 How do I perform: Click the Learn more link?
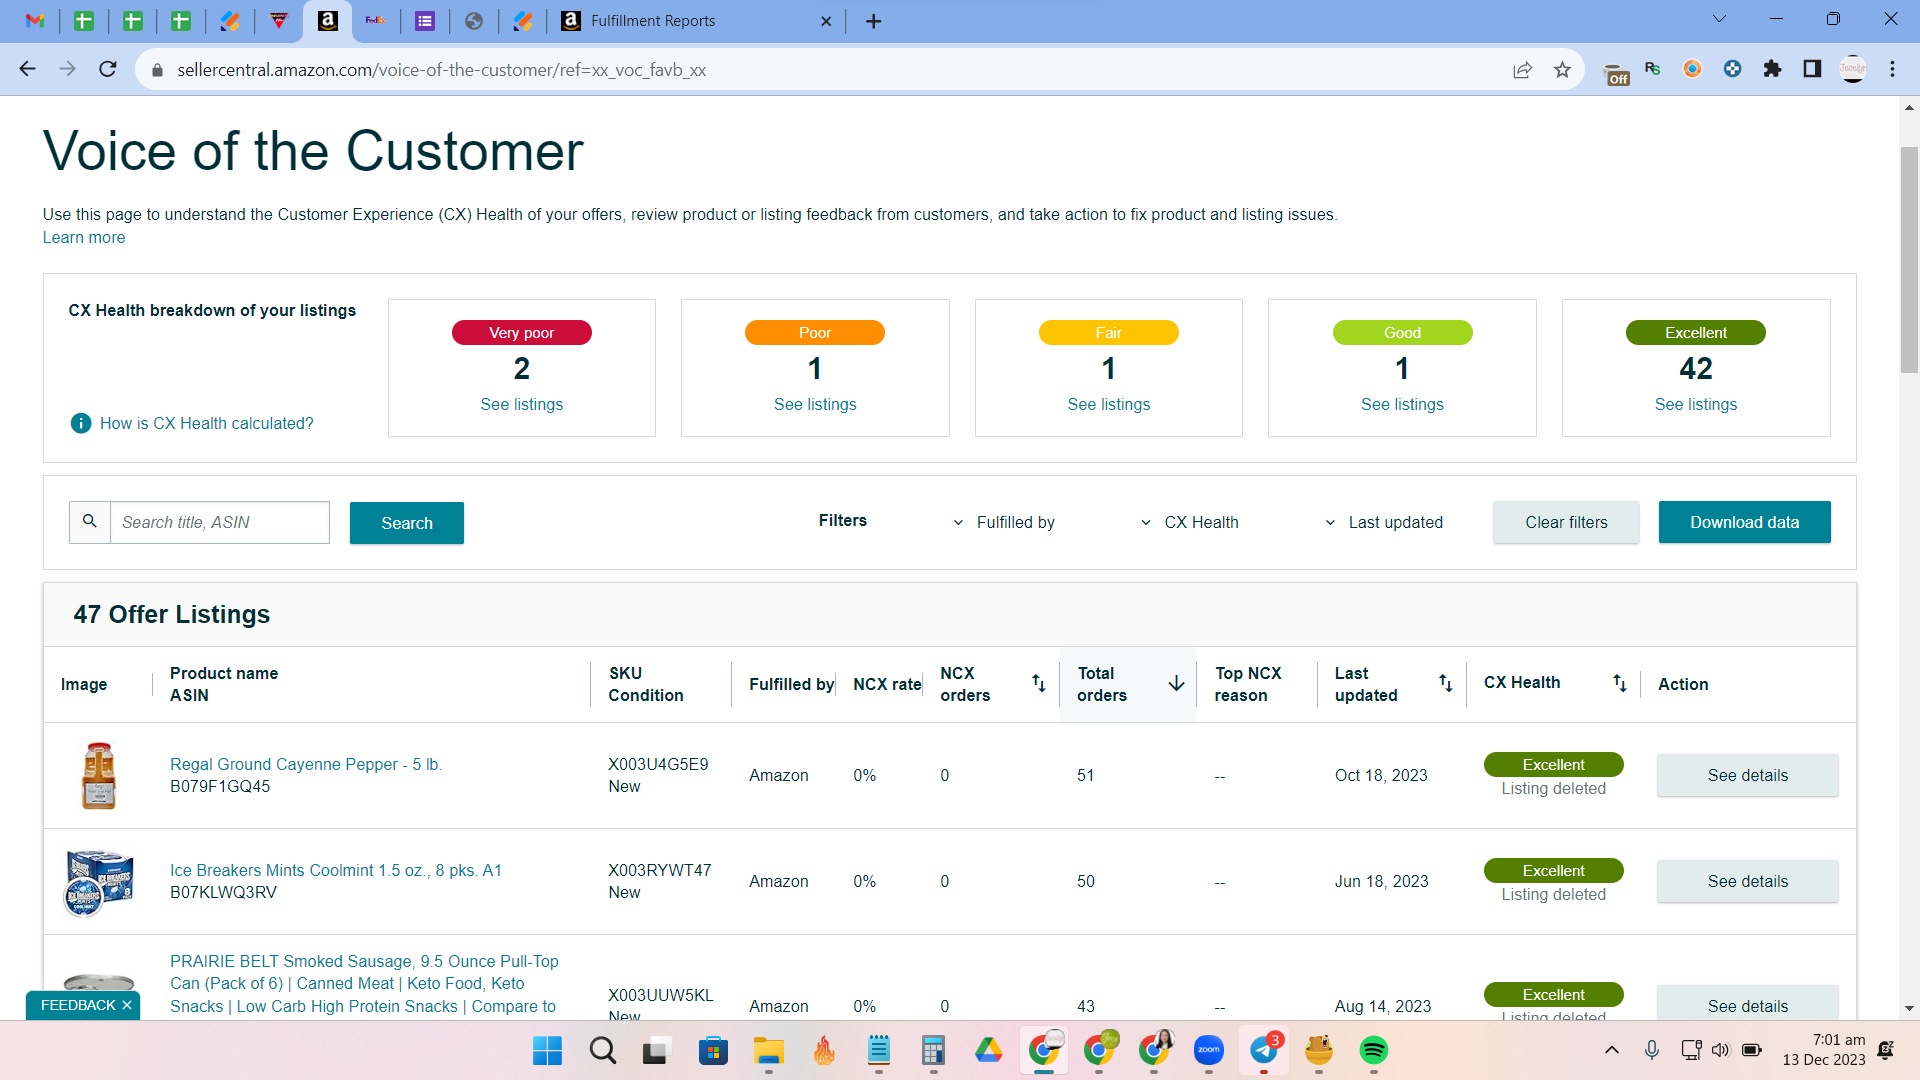(84, 238)
